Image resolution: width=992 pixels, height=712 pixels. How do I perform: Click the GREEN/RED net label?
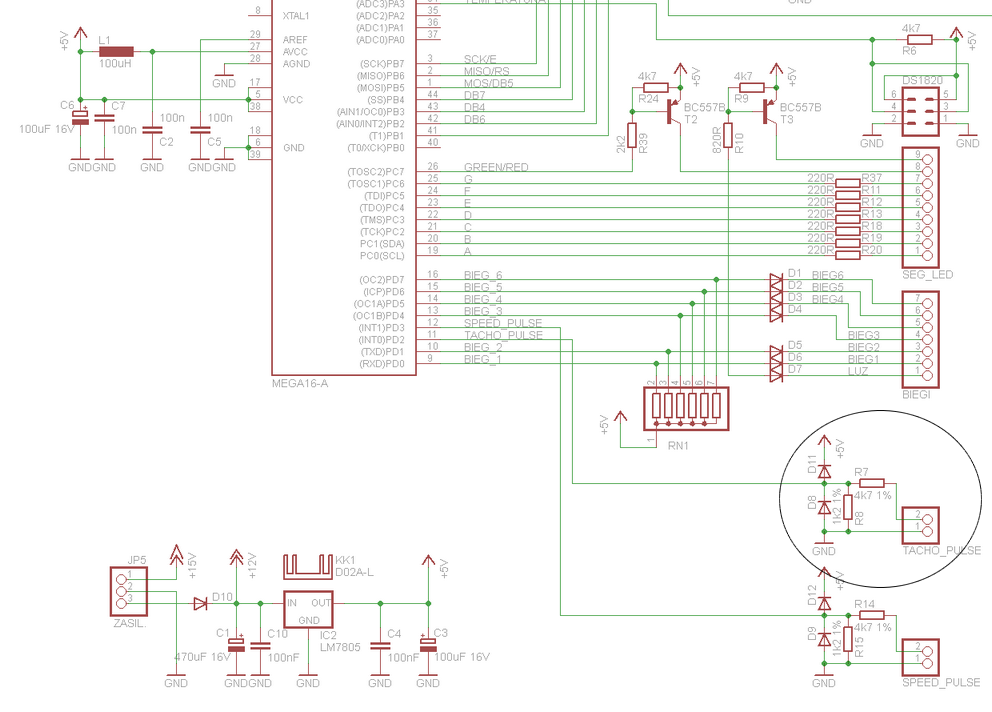[x=496, y=167]
